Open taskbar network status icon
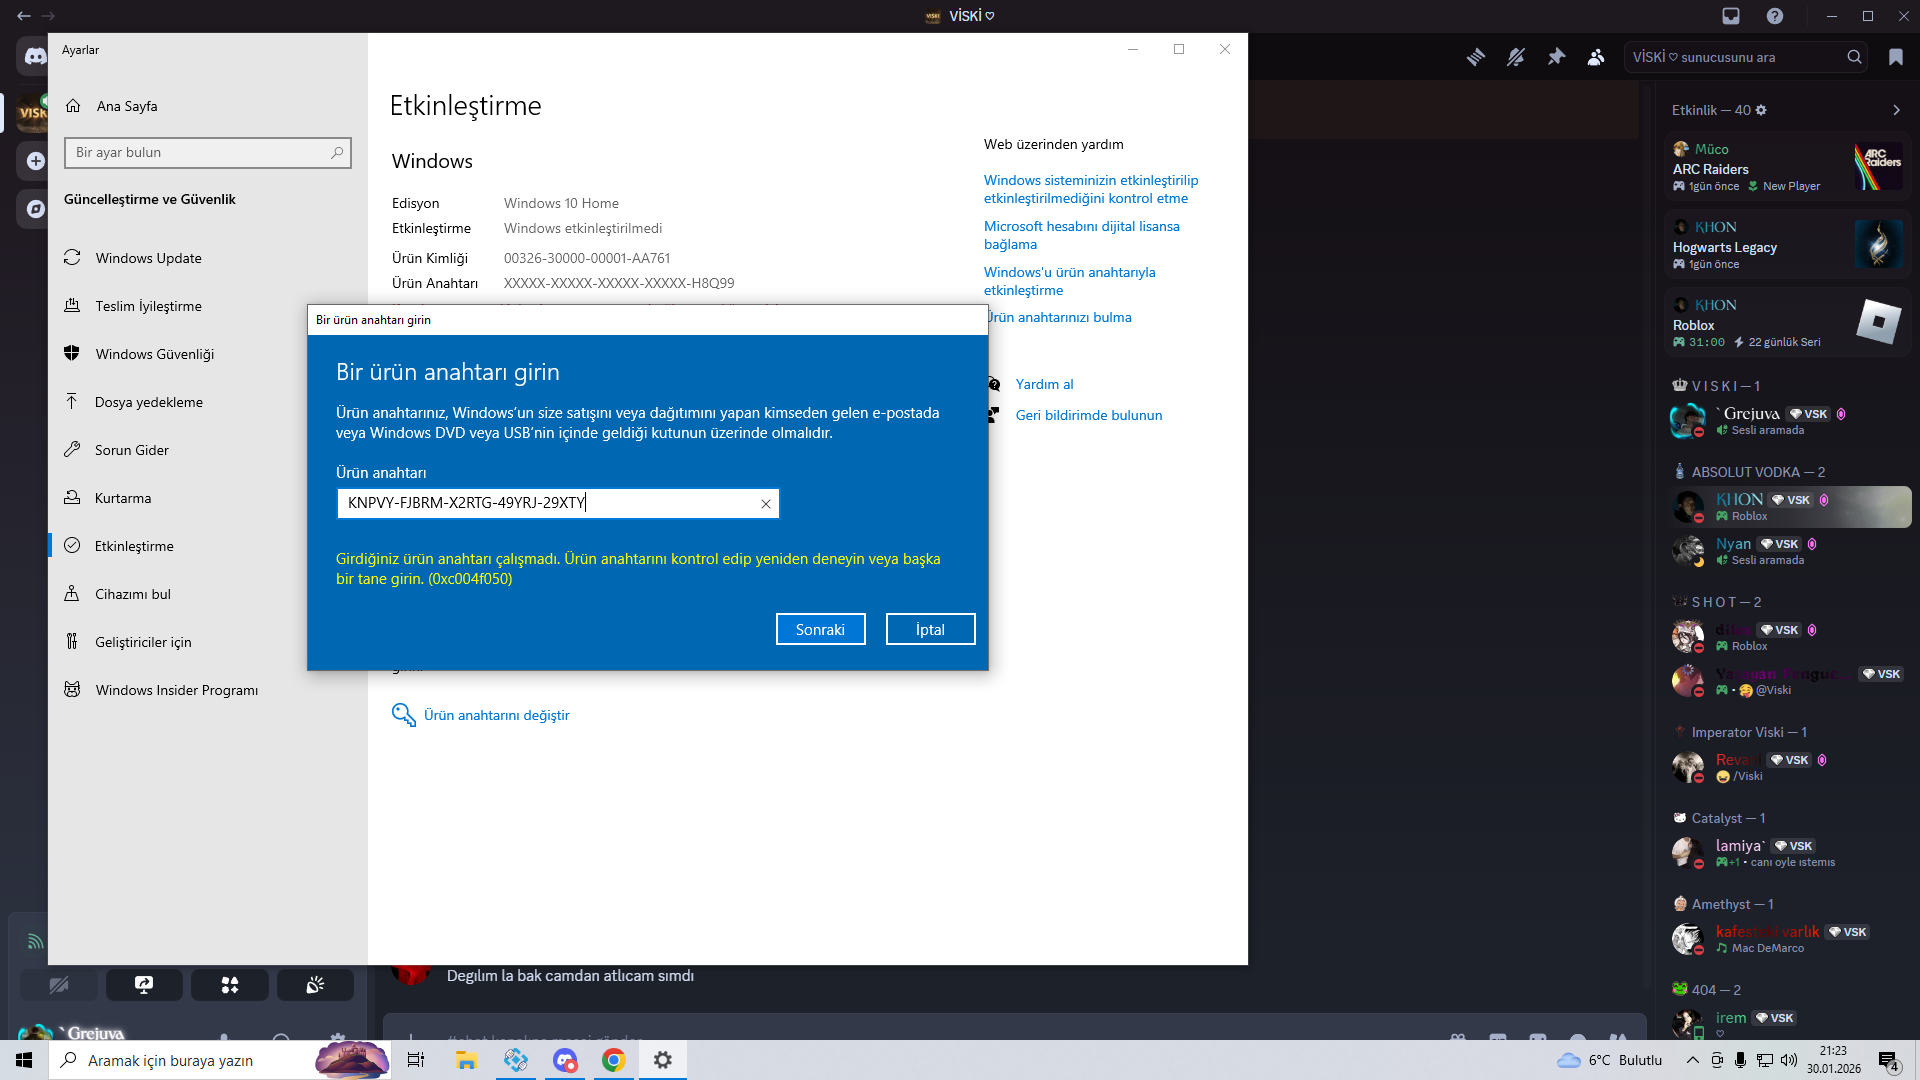This screenshot has width=1920, height=1080. tap(1765, 1060)
